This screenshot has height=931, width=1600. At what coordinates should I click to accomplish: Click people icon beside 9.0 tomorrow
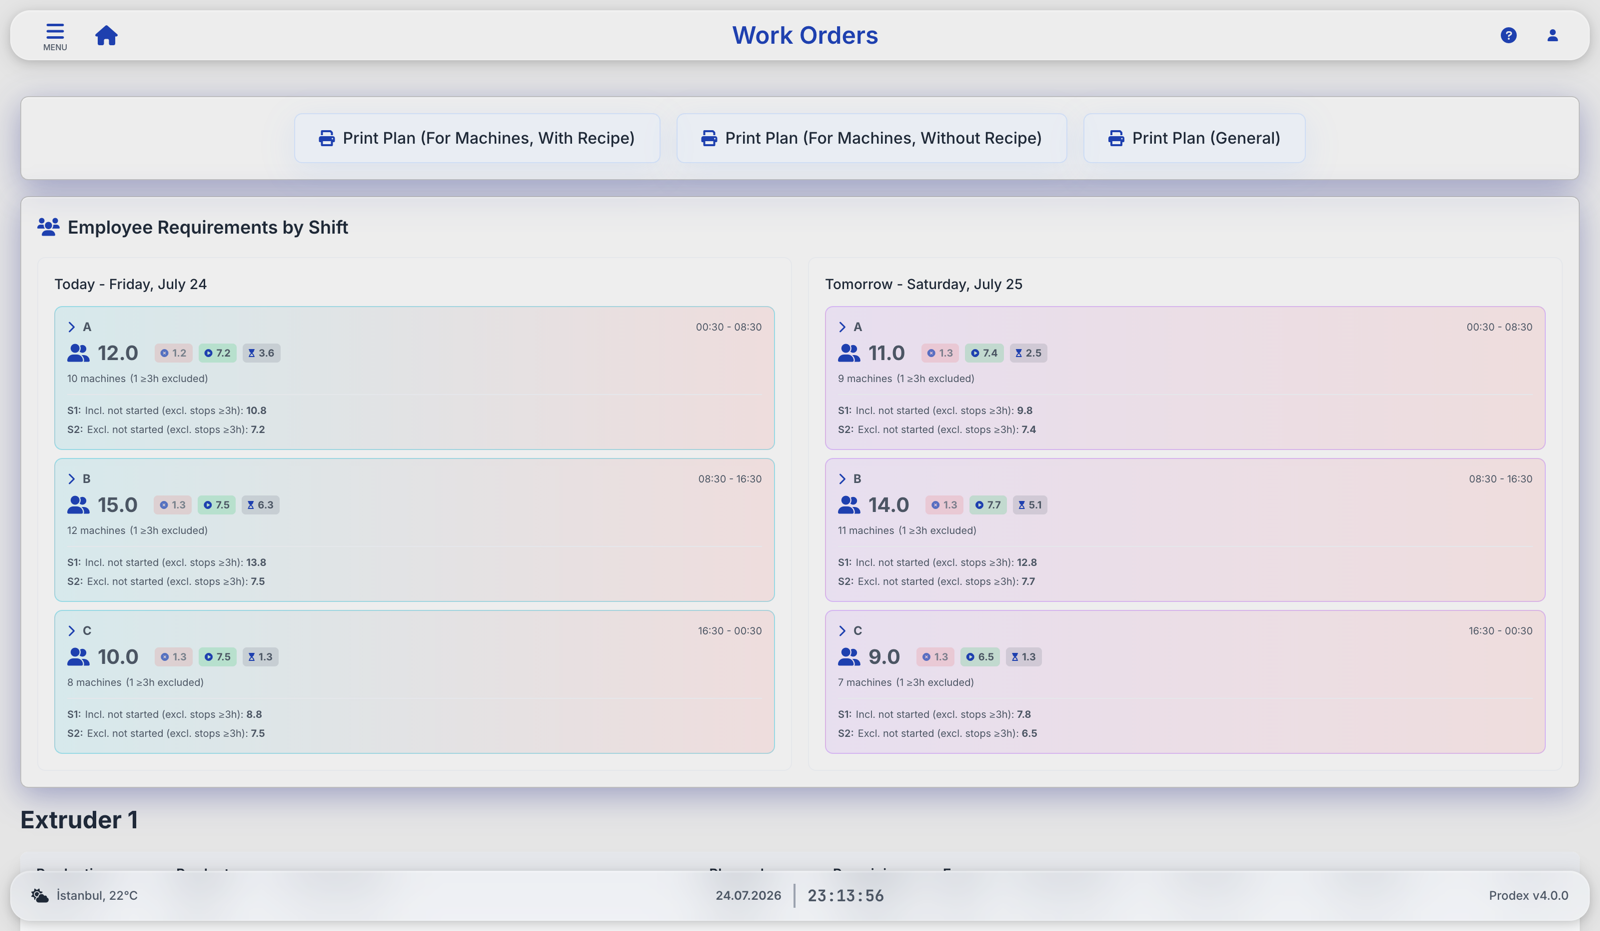tap(849, 657)
